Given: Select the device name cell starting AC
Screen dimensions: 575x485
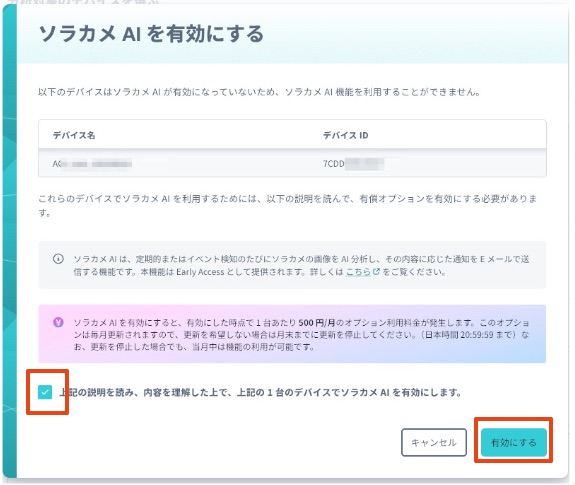Looking at the screenshot, I should (x=92, y=163).
